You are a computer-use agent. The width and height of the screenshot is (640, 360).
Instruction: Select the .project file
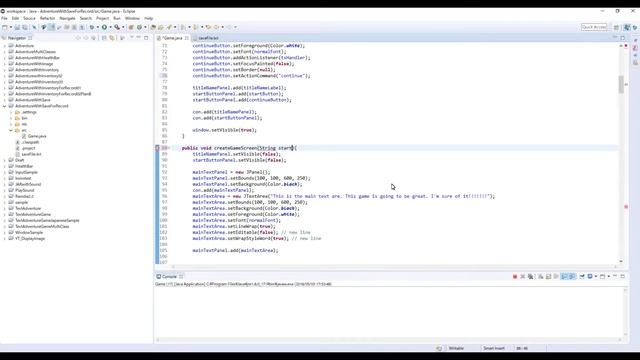click(28, 148)
